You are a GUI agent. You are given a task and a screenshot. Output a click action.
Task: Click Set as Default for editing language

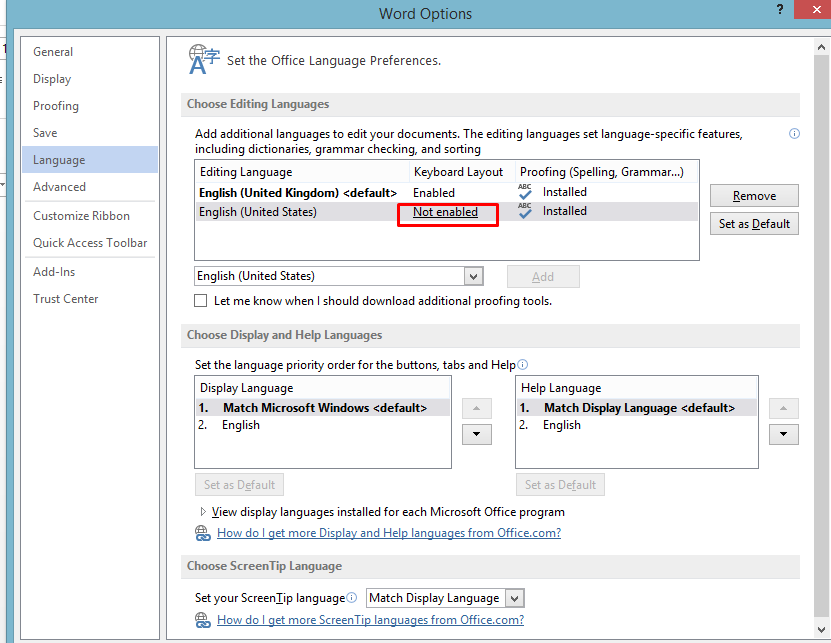tap(754, 224)
